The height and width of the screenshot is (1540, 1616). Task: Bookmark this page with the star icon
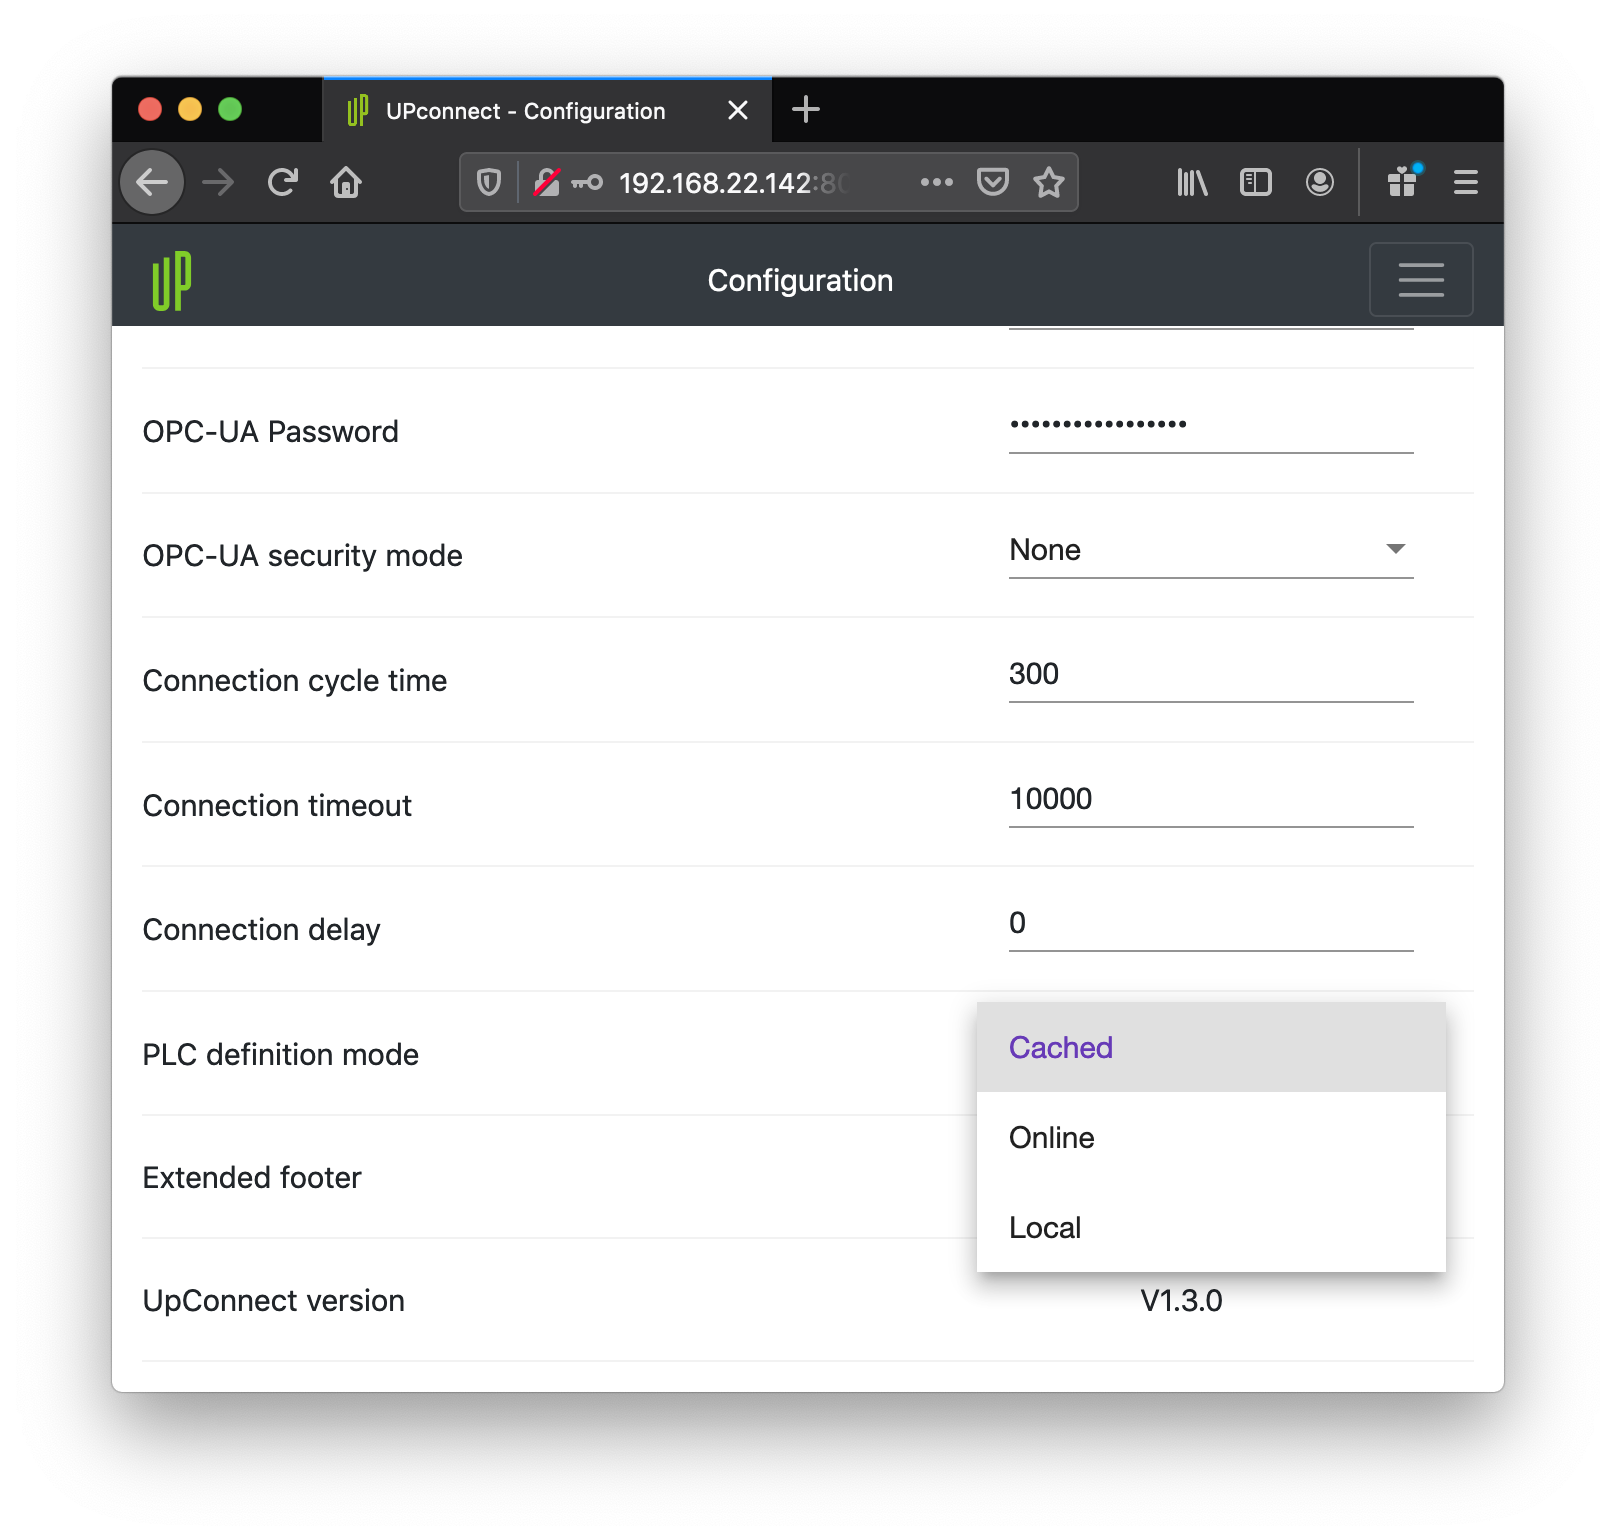1048,182
